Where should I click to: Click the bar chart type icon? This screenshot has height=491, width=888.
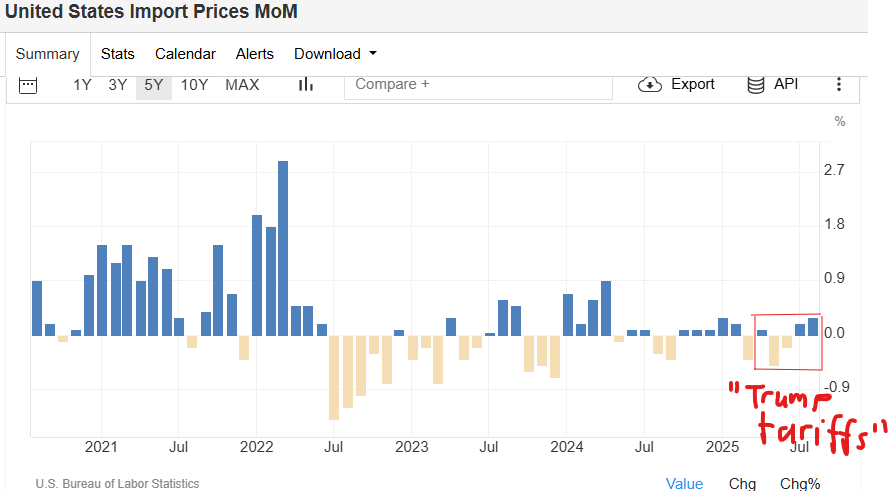[x=306, y=85]
